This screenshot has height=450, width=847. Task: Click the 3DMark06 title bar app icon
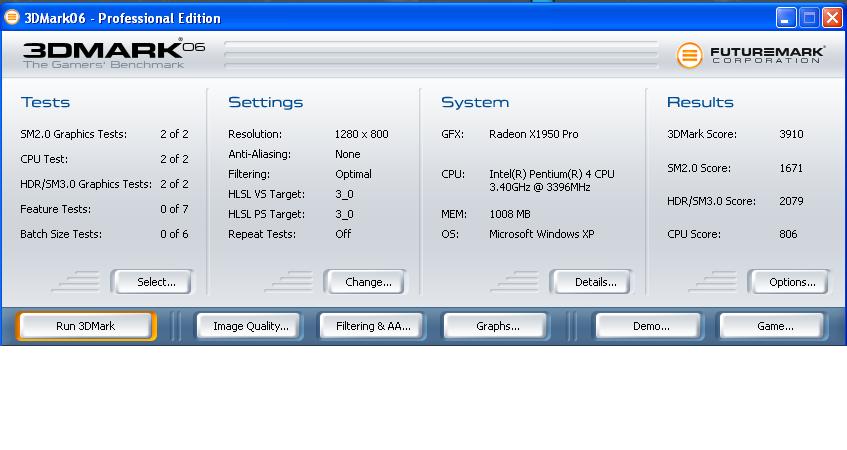(x=11, y=17)
